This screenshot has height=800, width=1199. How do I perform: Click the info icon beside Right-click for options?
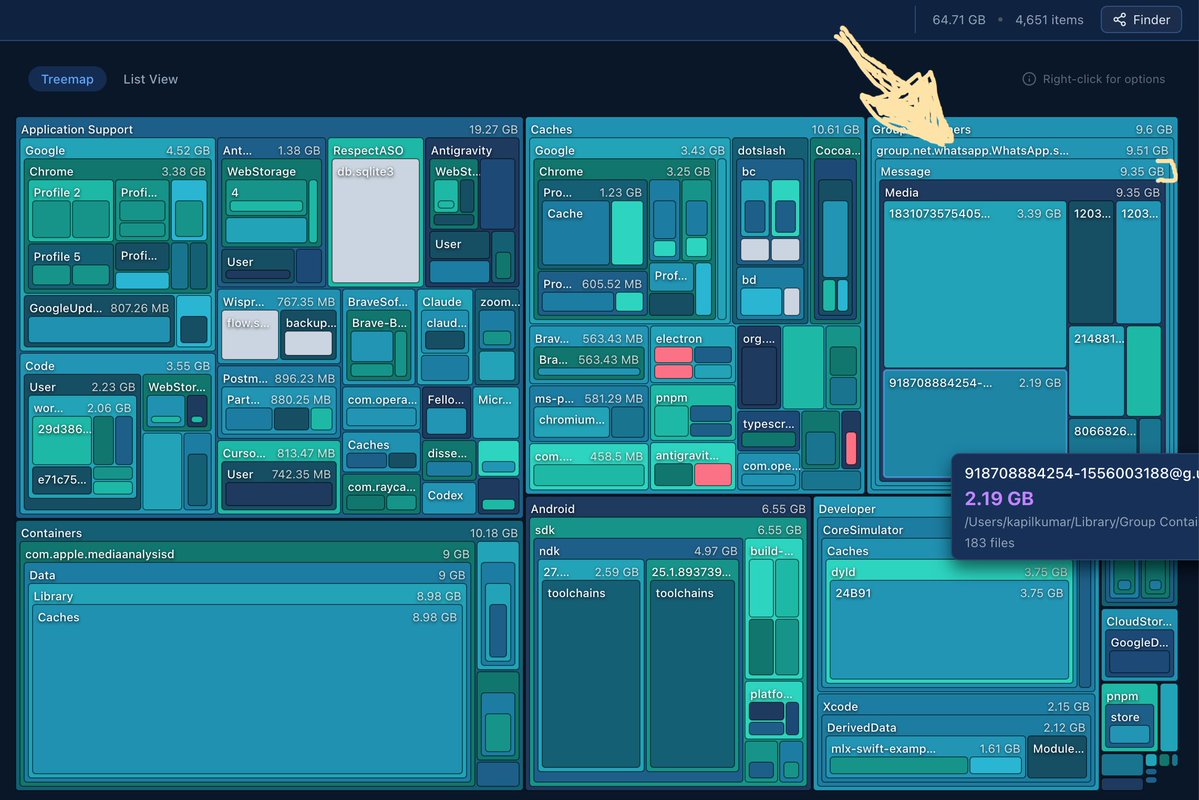1029,79
